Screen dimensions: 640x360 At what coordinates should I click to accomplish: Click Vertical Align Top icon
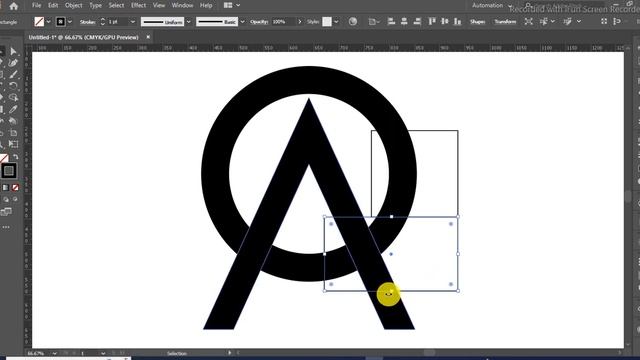point(432,22)
